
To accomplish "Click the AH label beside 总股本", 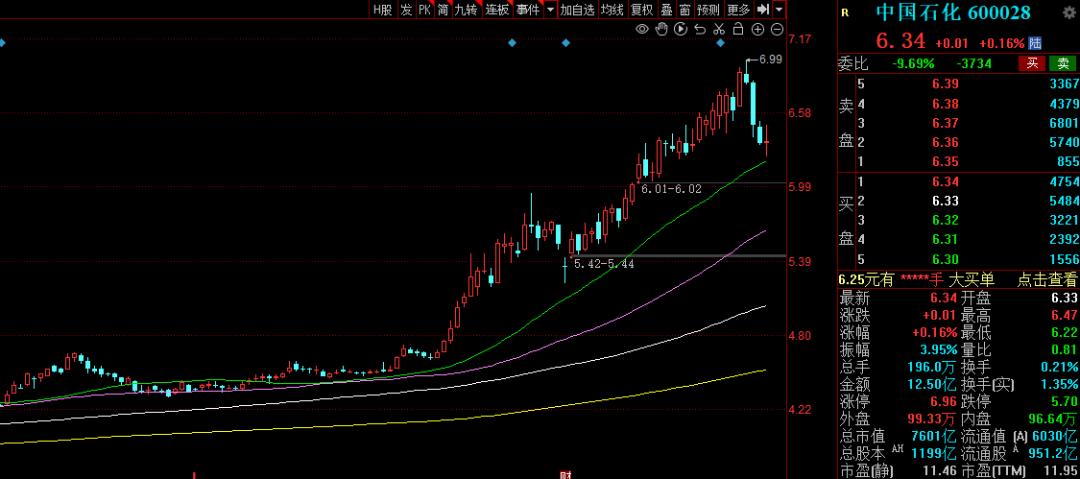I will 899,450.
